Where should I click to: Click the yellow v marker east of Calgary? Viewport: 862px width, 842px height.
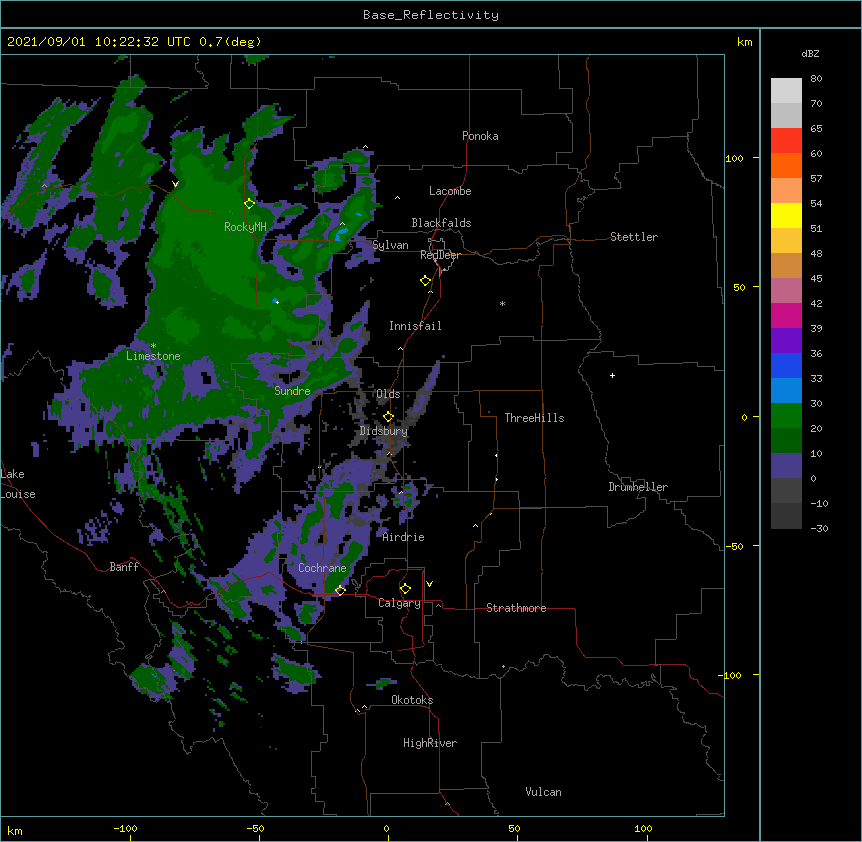(429, 584)
